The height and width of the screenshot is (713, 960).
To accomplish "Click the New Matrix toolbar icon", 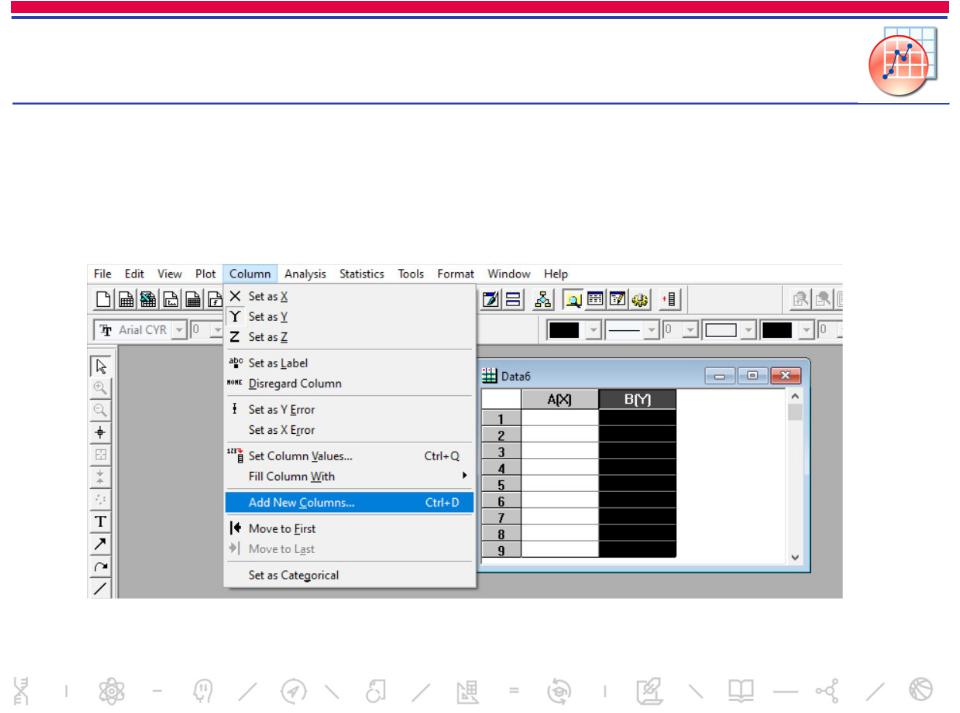I will click(193, 299).
